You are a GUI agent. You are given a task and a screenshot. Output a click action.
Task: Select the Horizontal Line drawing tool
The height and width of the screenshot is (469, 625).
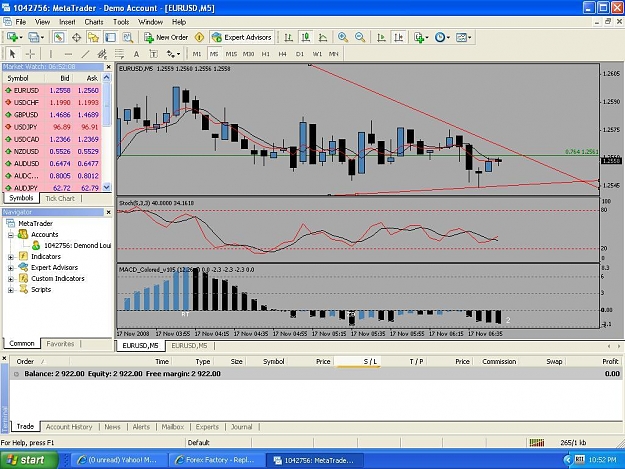pyautogui.click(x=68, y=54)
